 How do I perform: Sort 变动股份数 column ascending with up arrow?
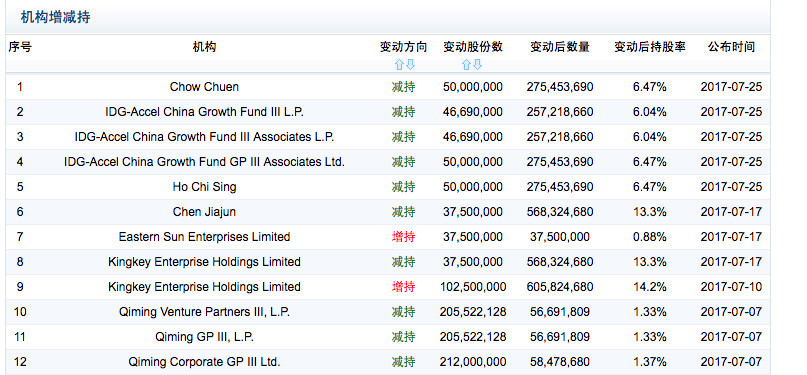tap(466, 65)
